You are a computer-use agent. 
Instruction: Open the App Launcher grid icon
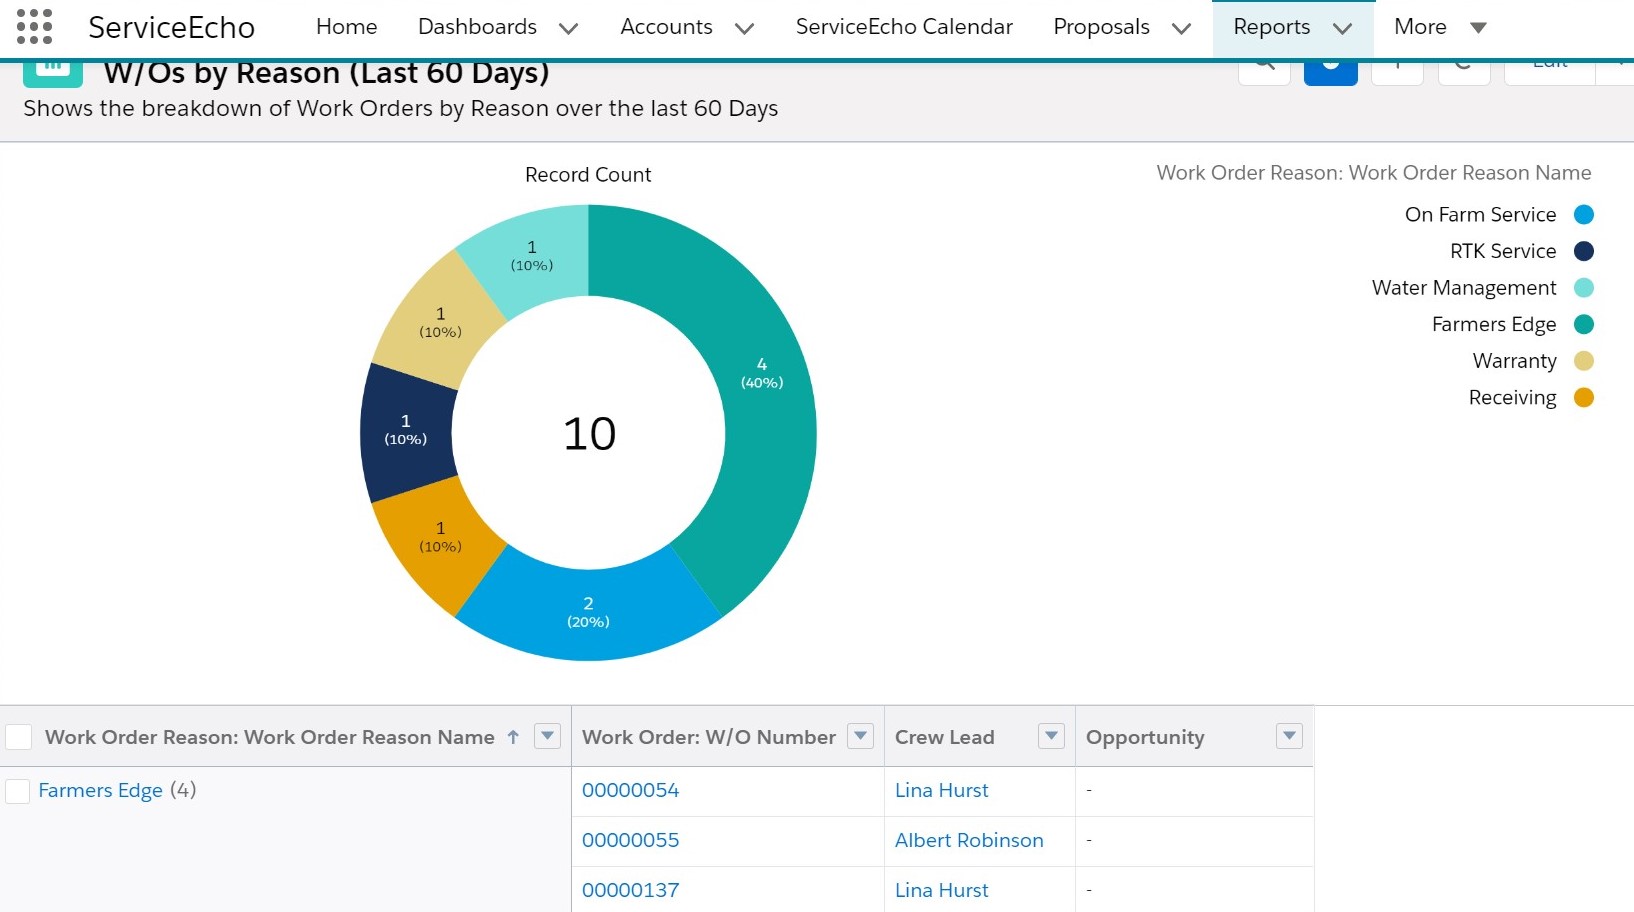point(34,27)
